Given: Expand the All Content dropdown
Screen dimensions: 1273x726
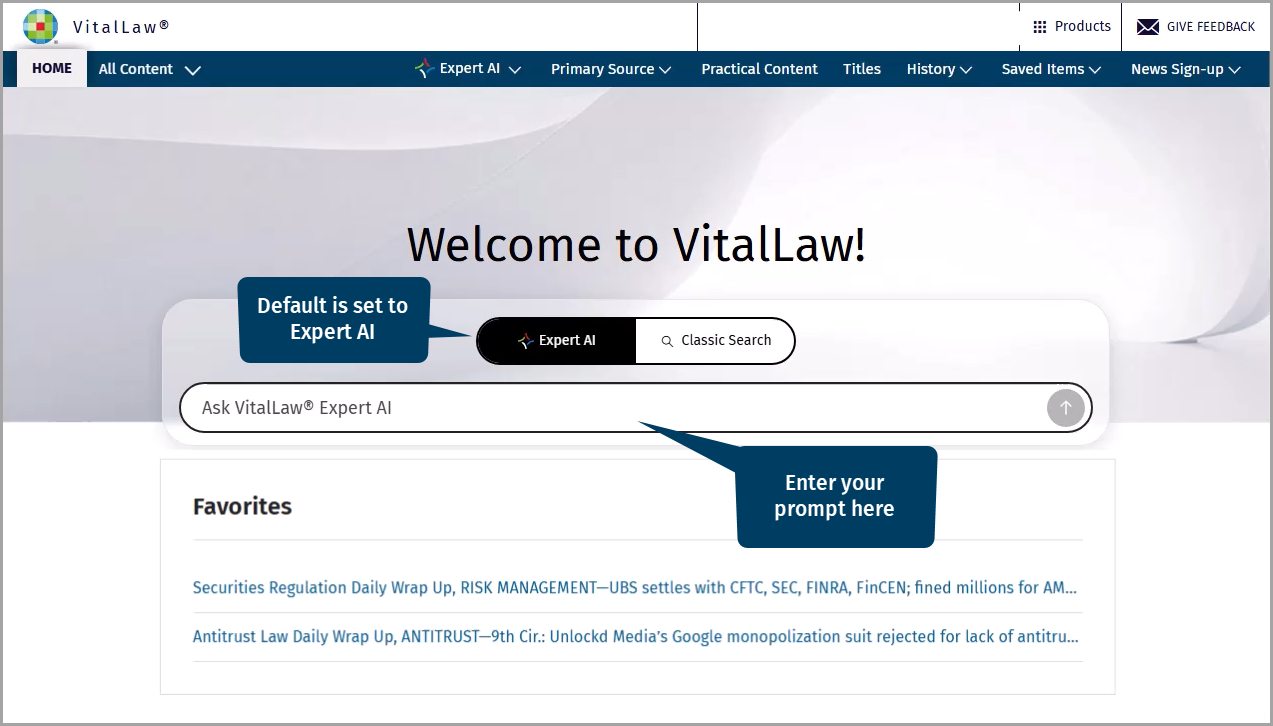Looking at the screenshot, I should [x=150, y=69].
